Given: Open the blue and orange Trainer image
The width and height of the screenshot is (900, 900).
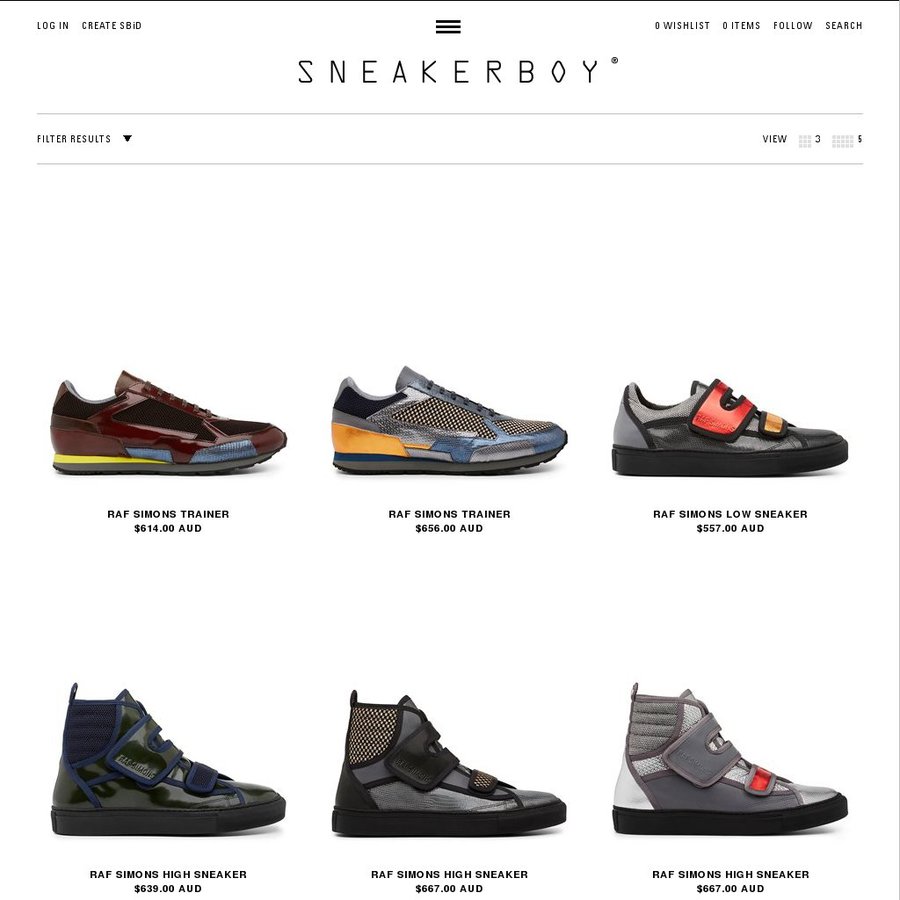Looking at the screenshot, I should pyautogui.click(x=449, y=420).
